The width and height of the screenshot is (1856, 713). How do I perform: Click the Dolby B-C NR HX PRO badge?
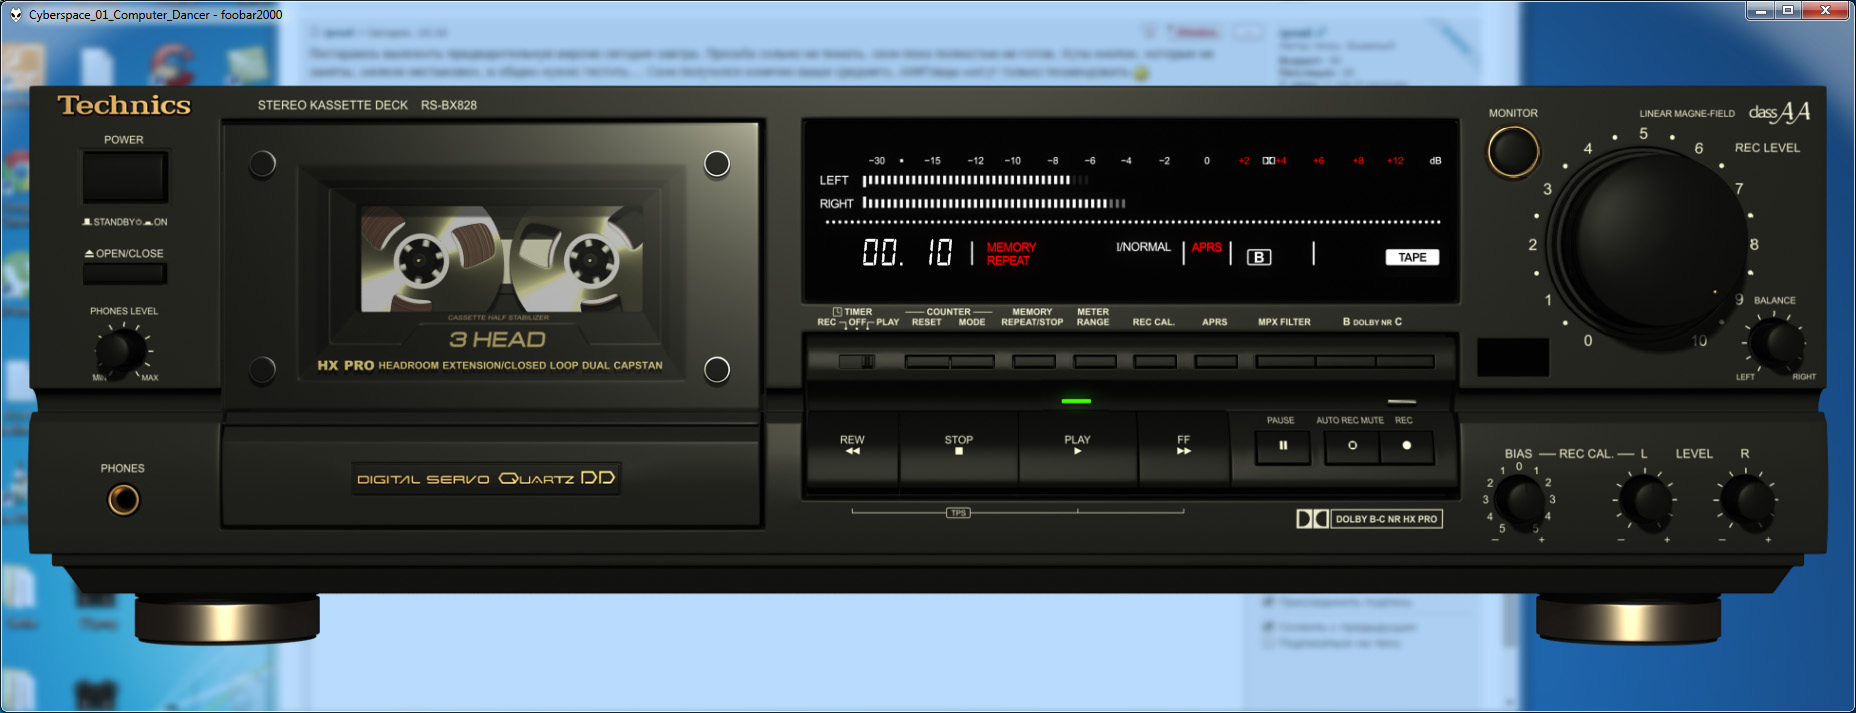pos(1369,519)
